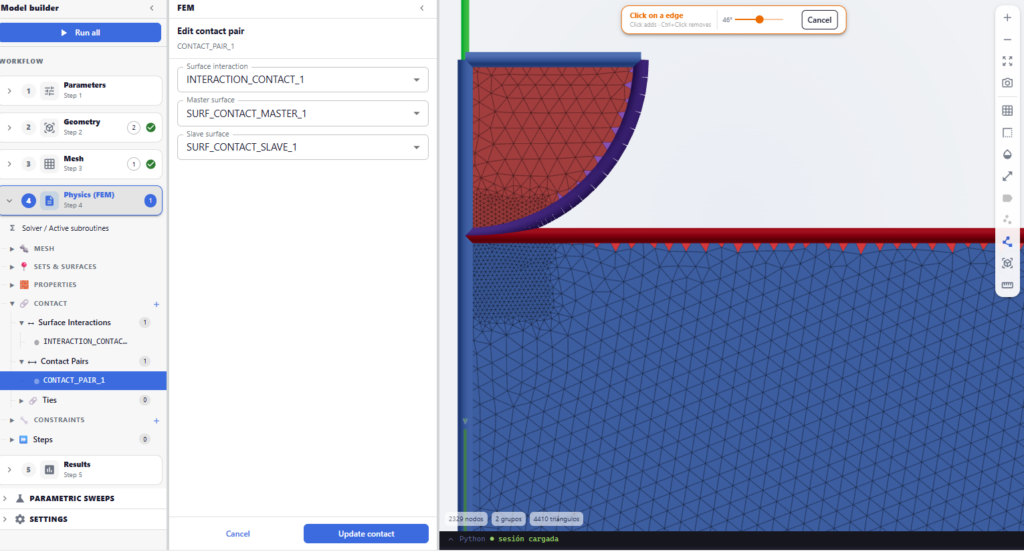1024x556 pixels.
Task: Click the Run all button
Action: point(80,33)
